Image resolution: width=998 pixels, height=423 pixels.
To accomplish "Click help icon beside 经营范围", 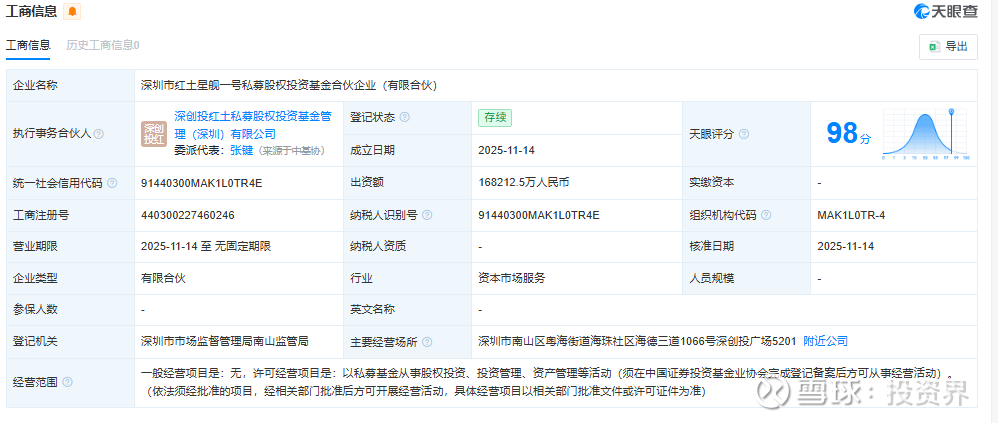I will click(67, 382).
